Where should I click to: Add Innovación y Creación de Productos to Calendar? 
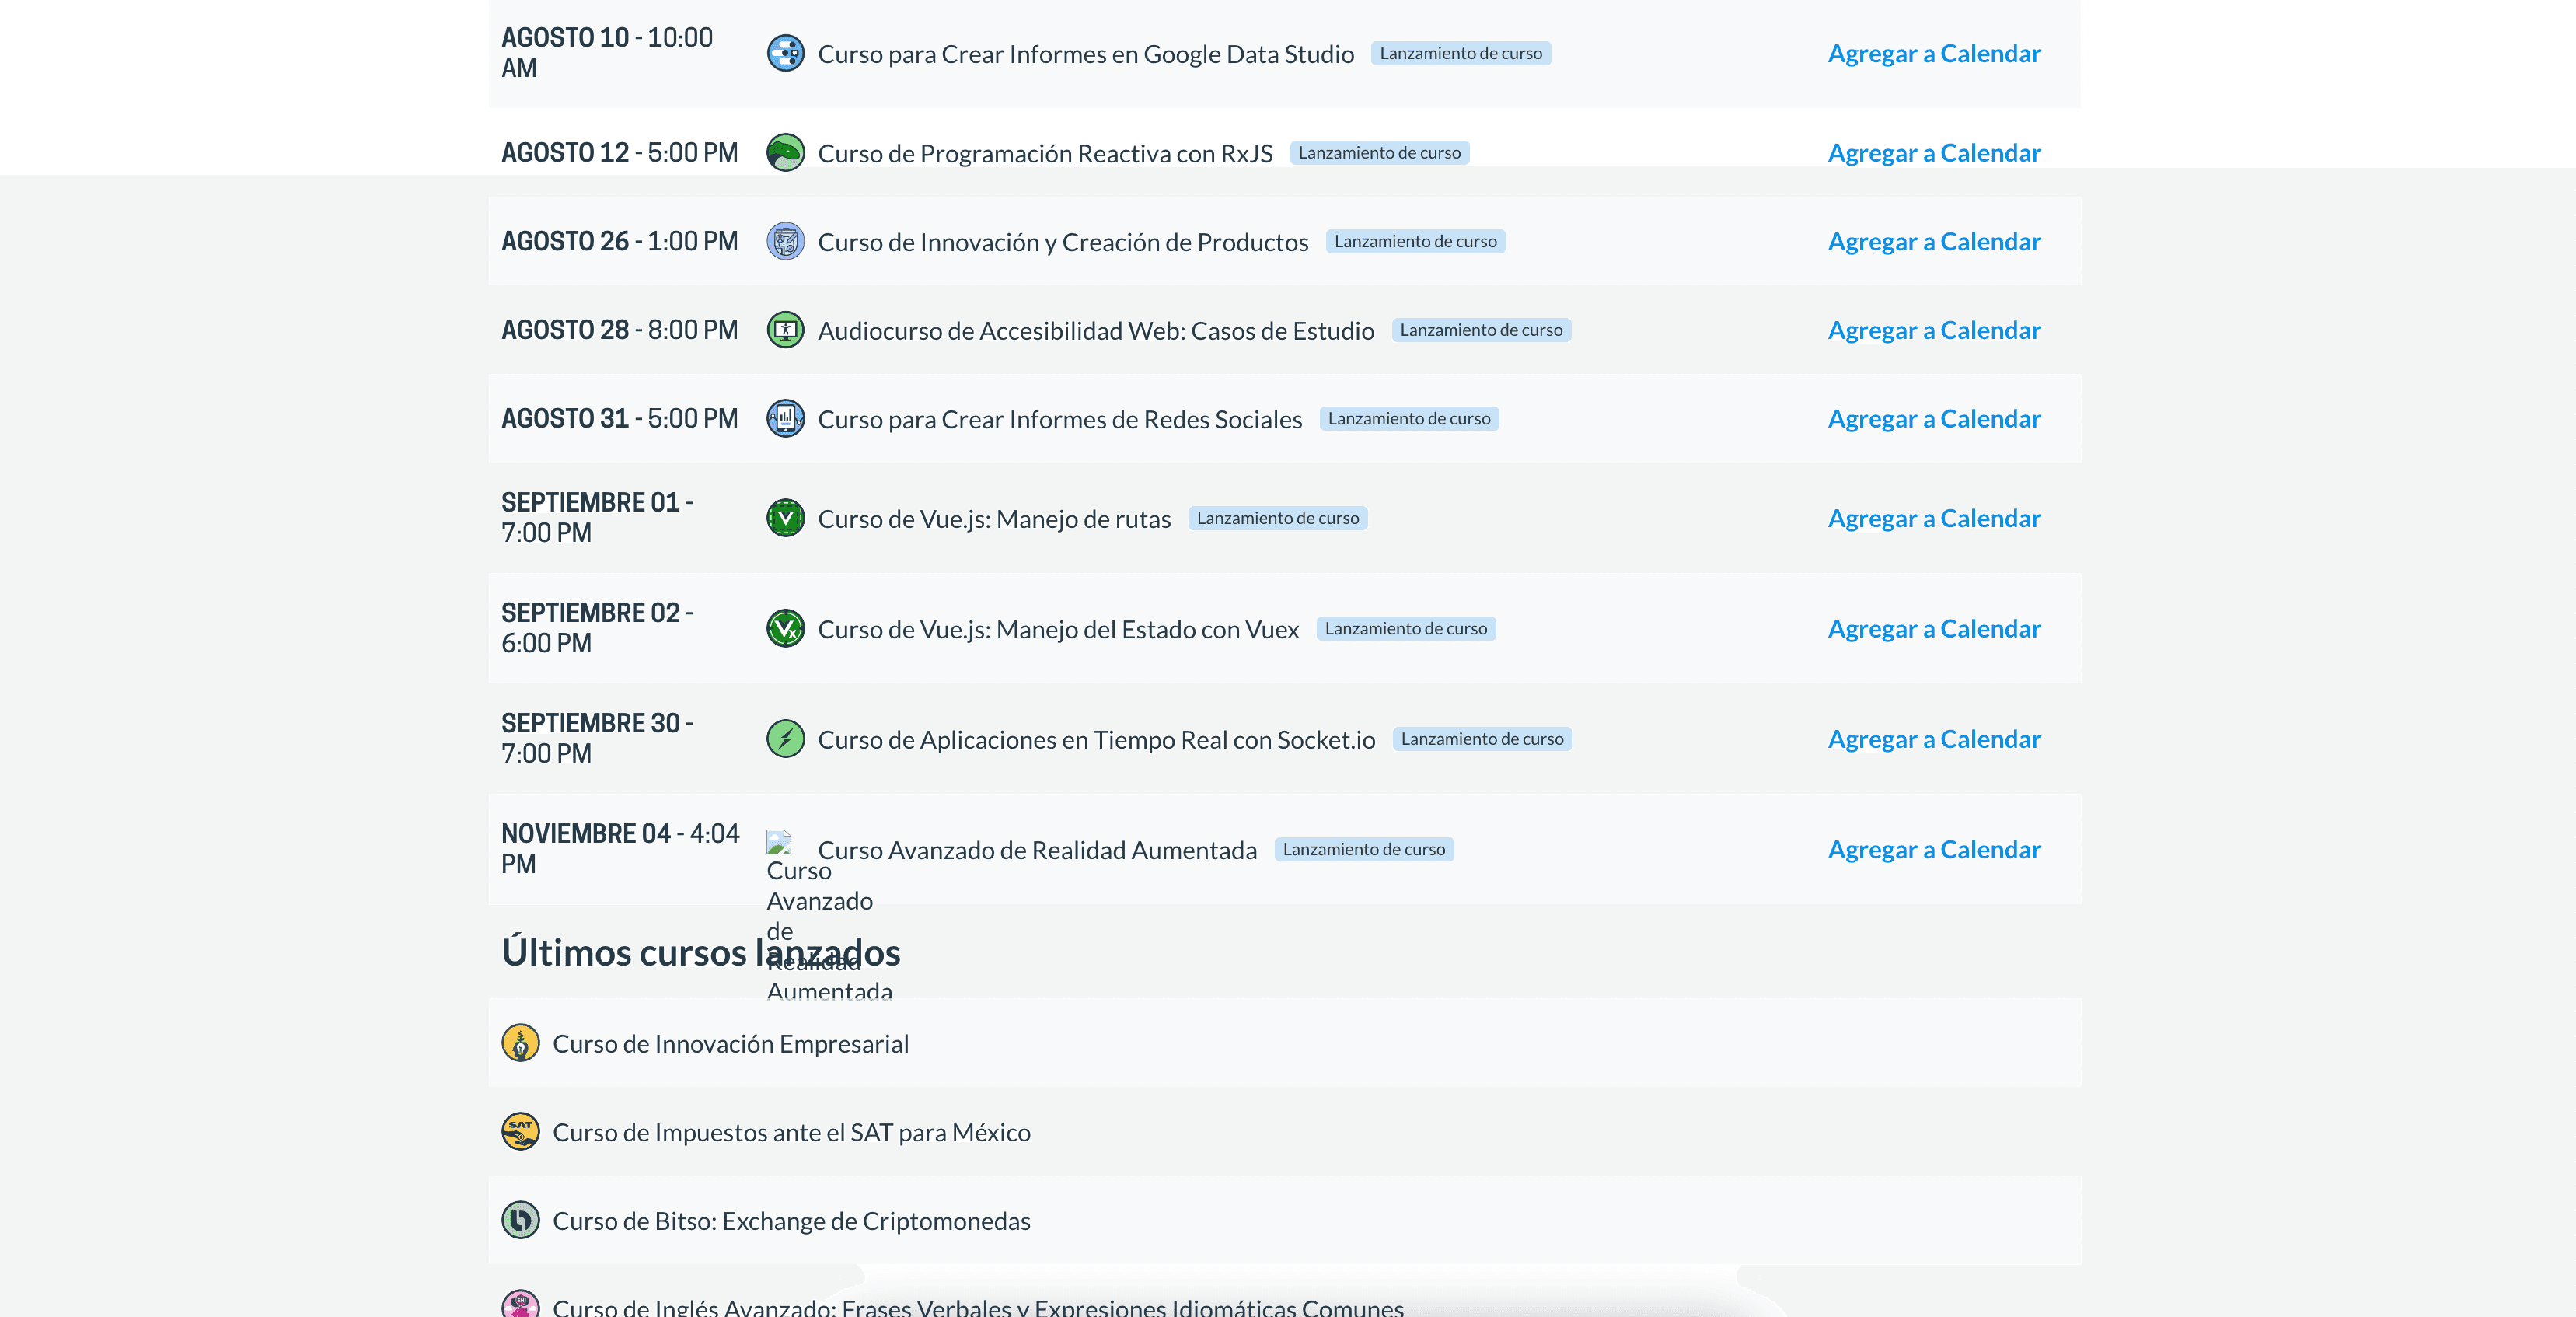click(1934, 242)
